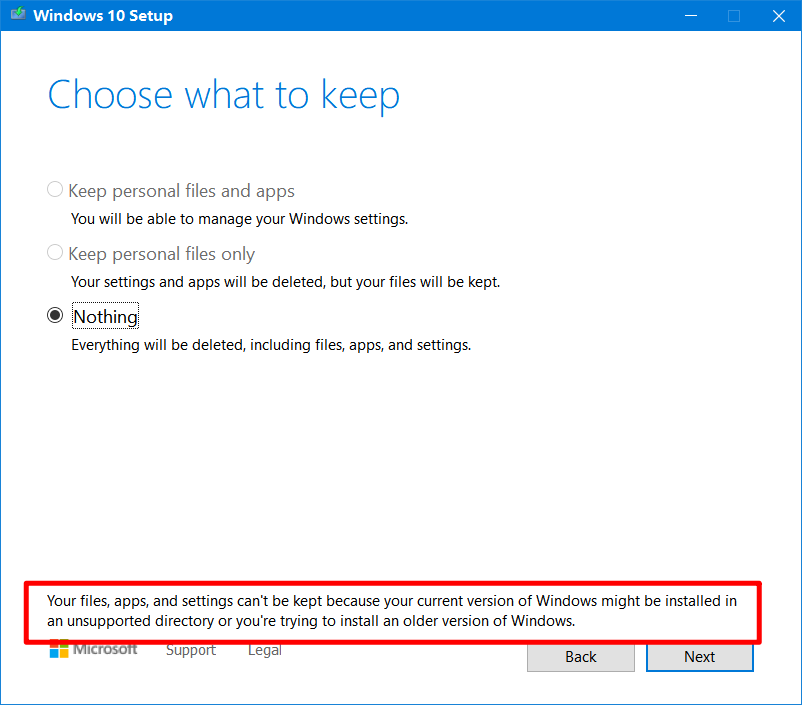Open the Legal link
Viewport: 802px width, 705px height.
(x=265, y=650)
